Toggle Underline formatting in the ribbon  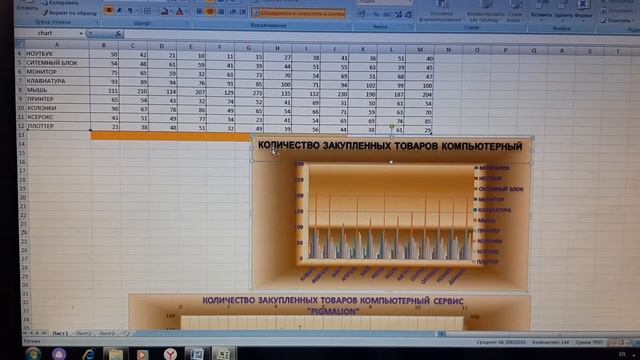coord(130,11)
